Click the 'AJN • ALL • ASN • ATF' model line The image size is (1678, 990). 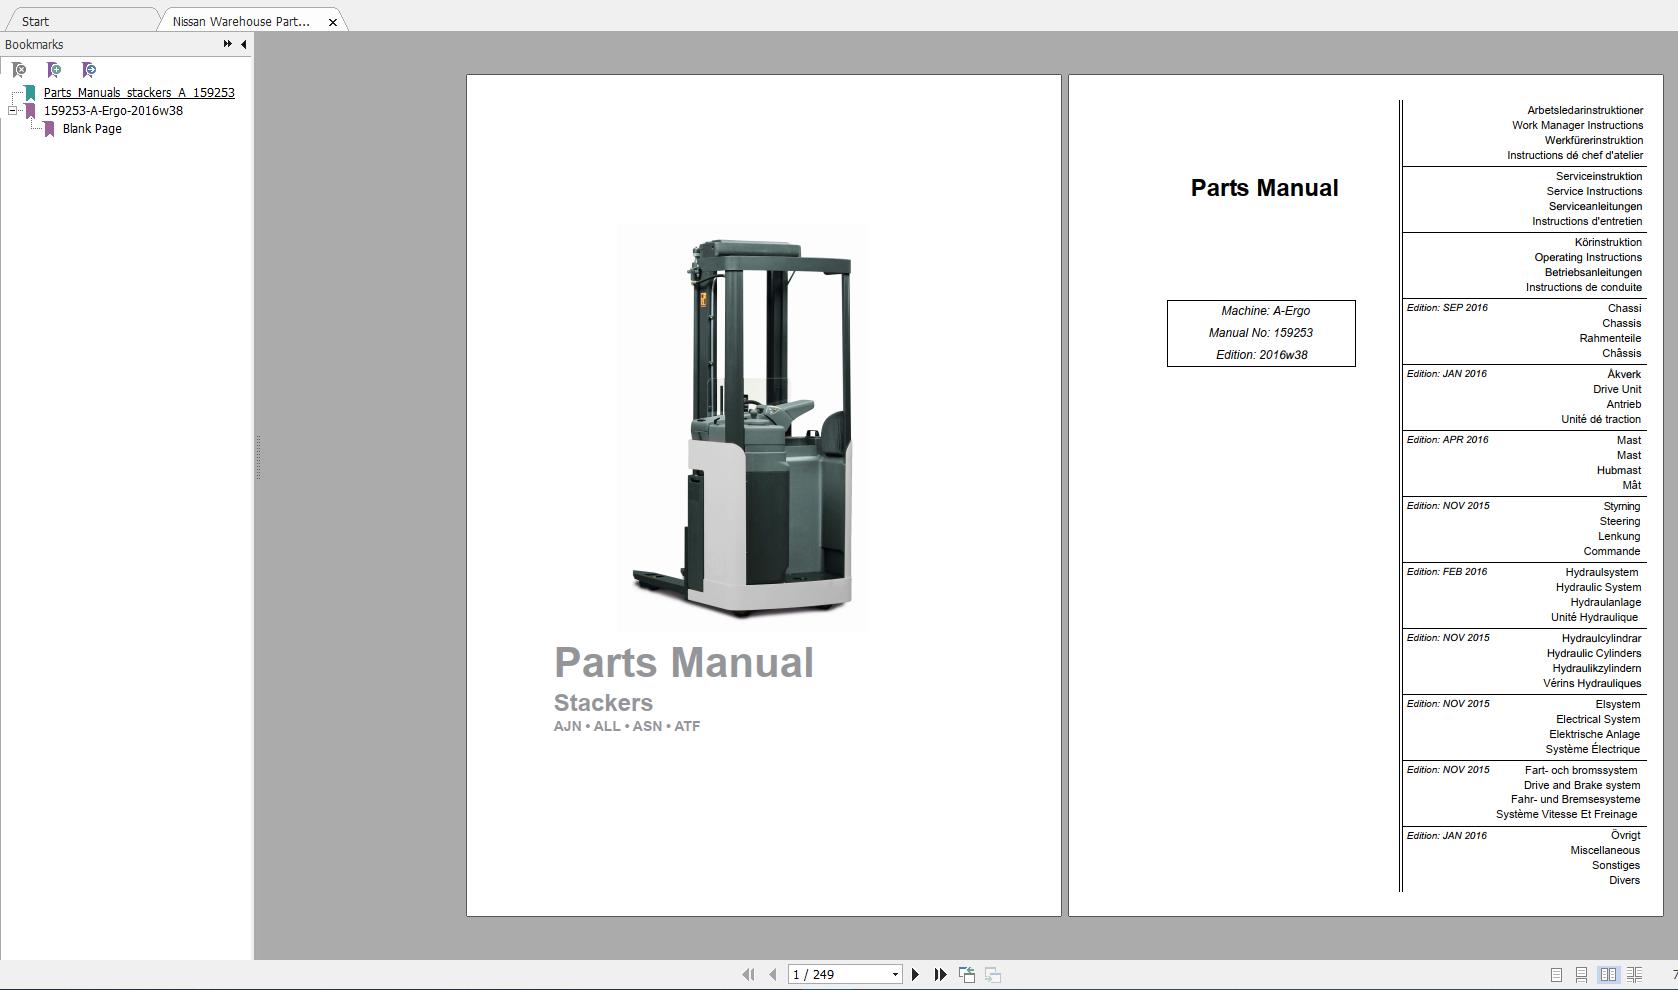pos(627,726)
